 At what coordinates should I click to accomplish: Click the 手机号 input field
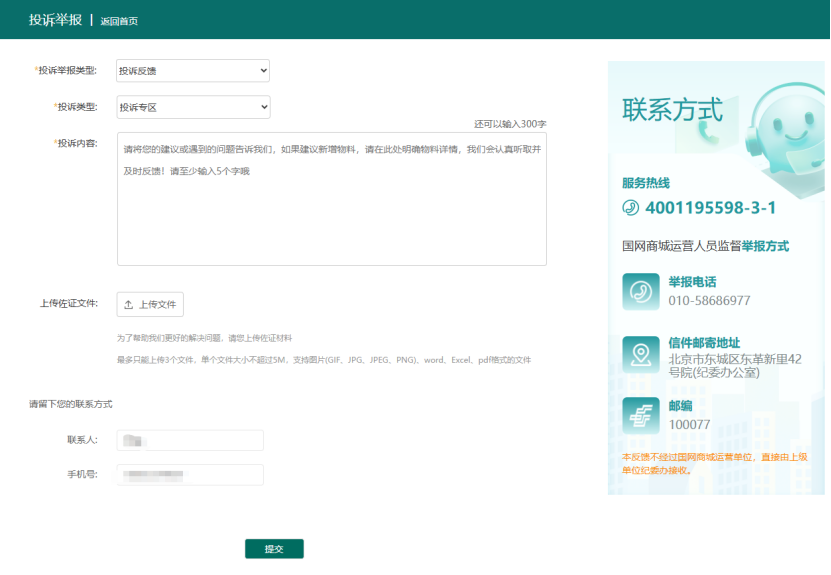190,475
